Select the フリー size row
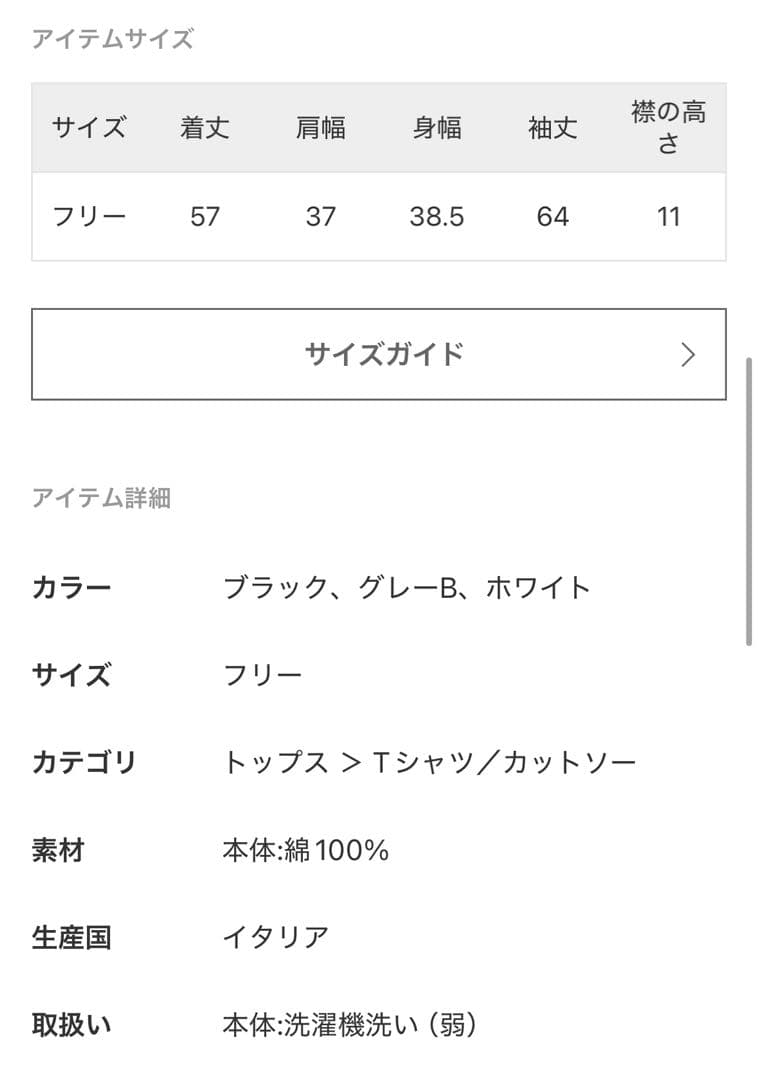This screenshot has height=1080, width=758. click(x=89, y=216)
